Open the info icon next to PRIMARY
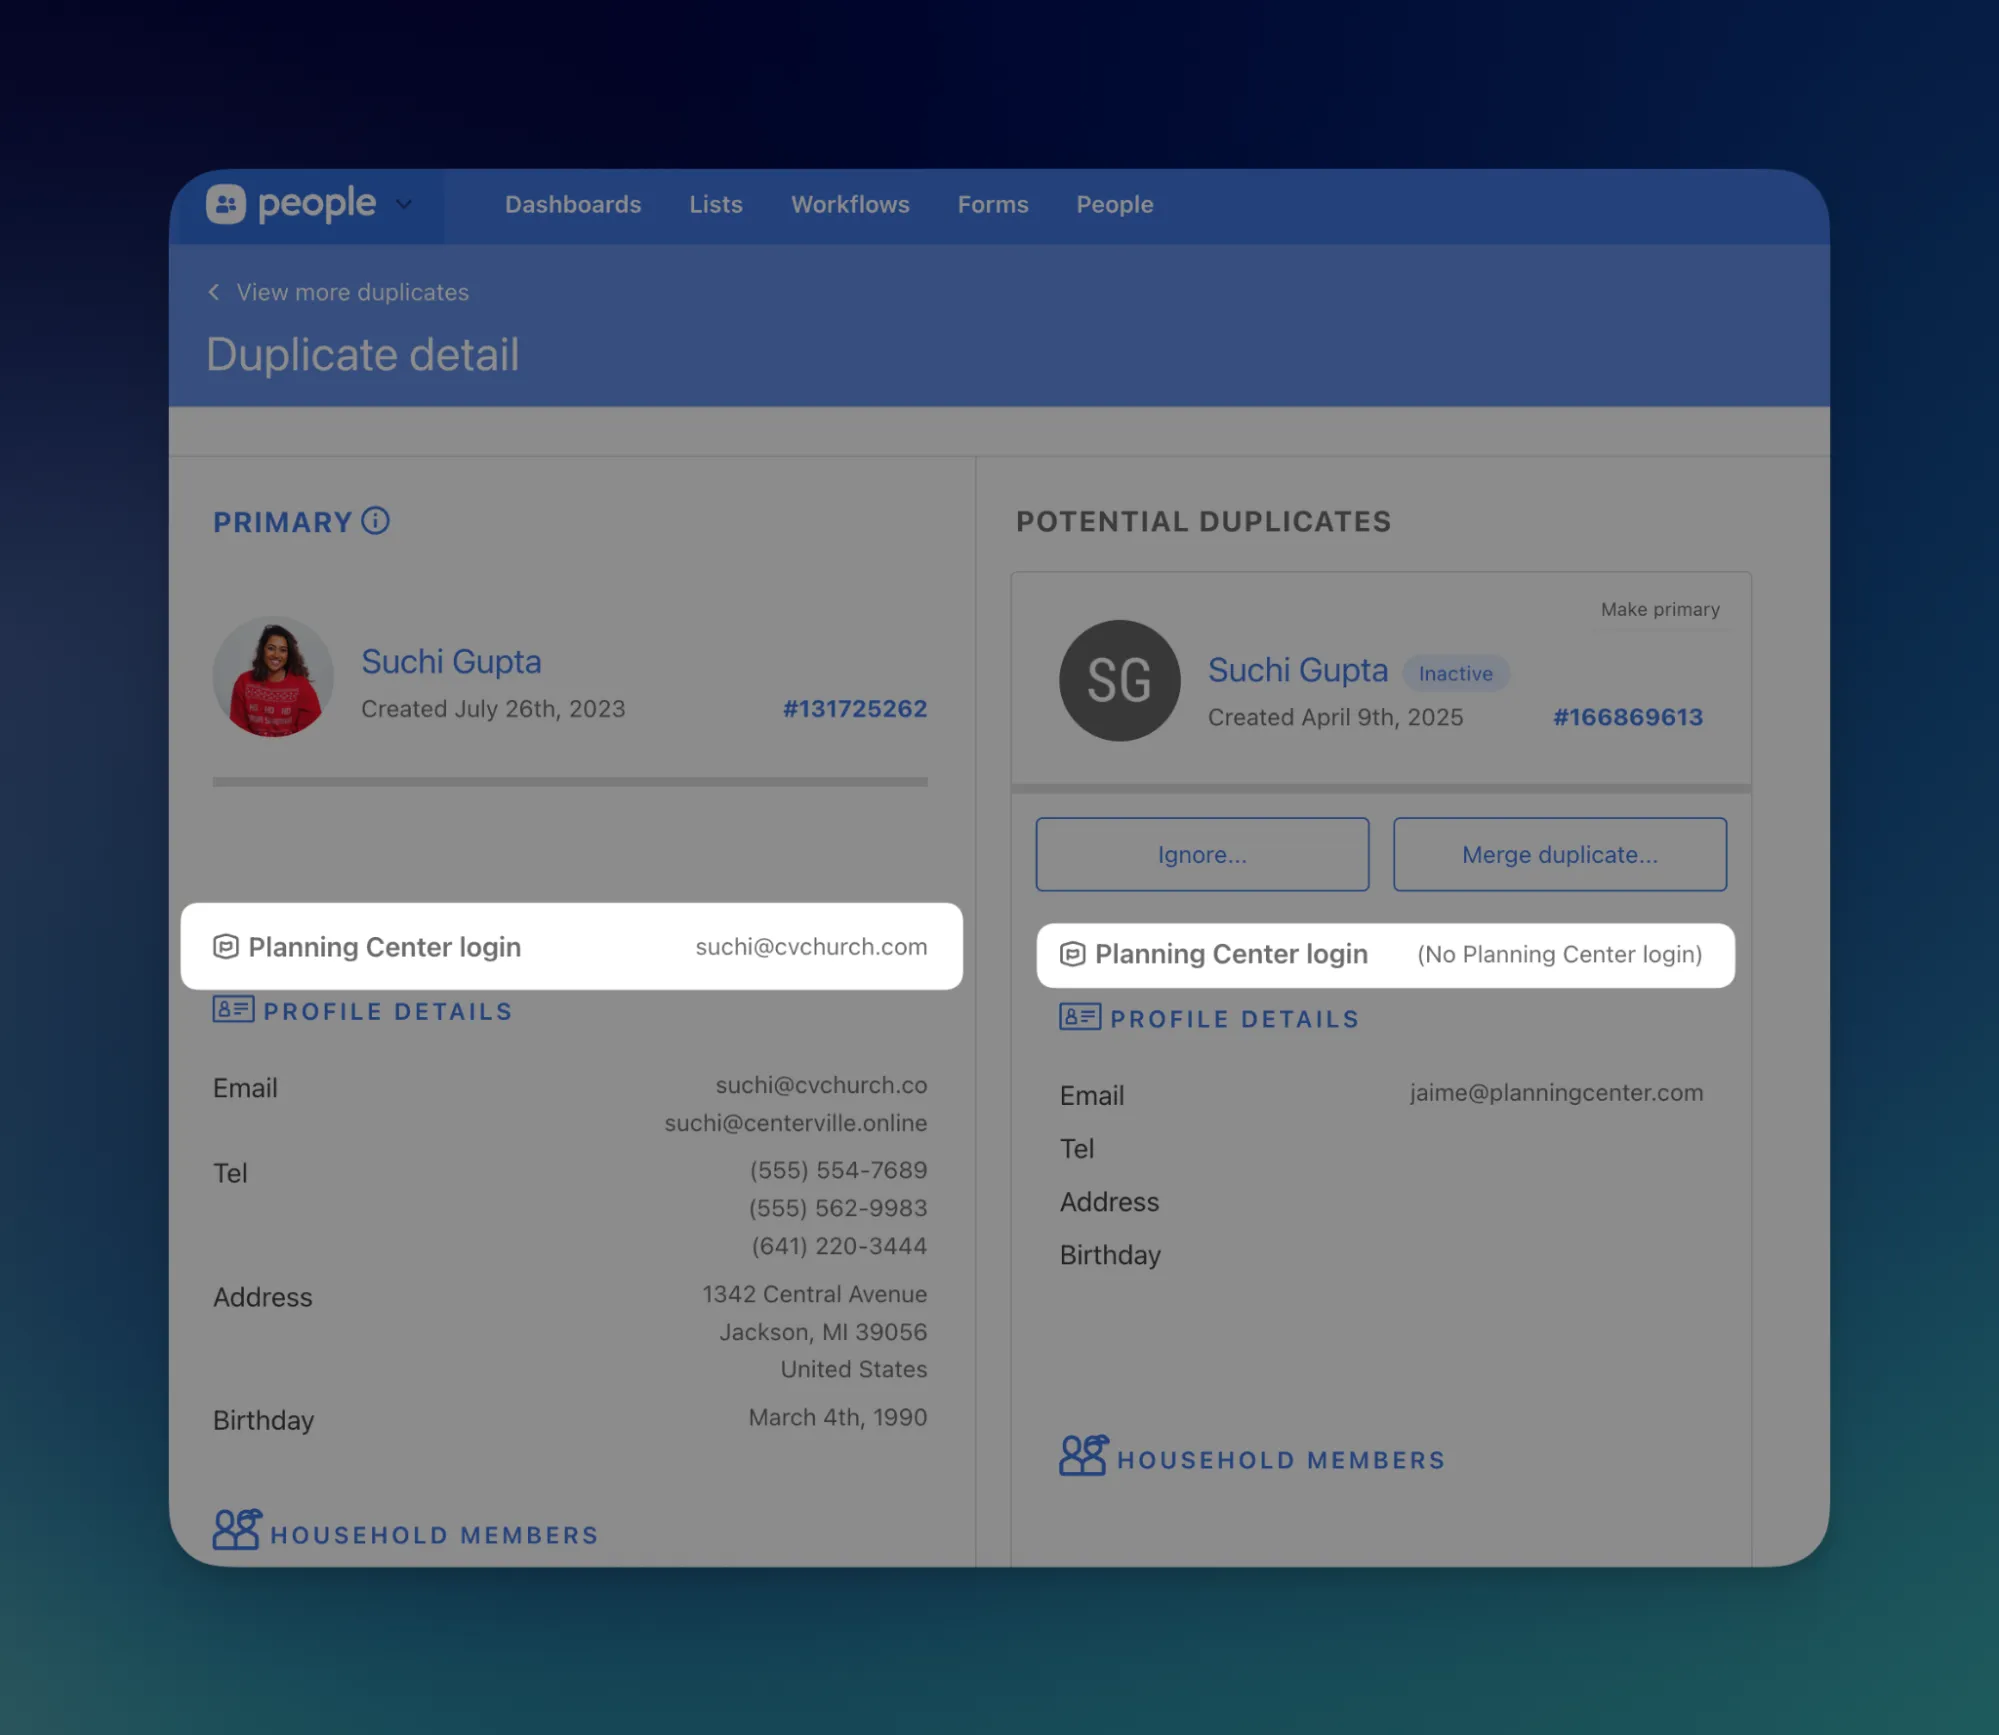This screenshot has height=1736, width=1999. pyautogui.click(x=374, y=521)
